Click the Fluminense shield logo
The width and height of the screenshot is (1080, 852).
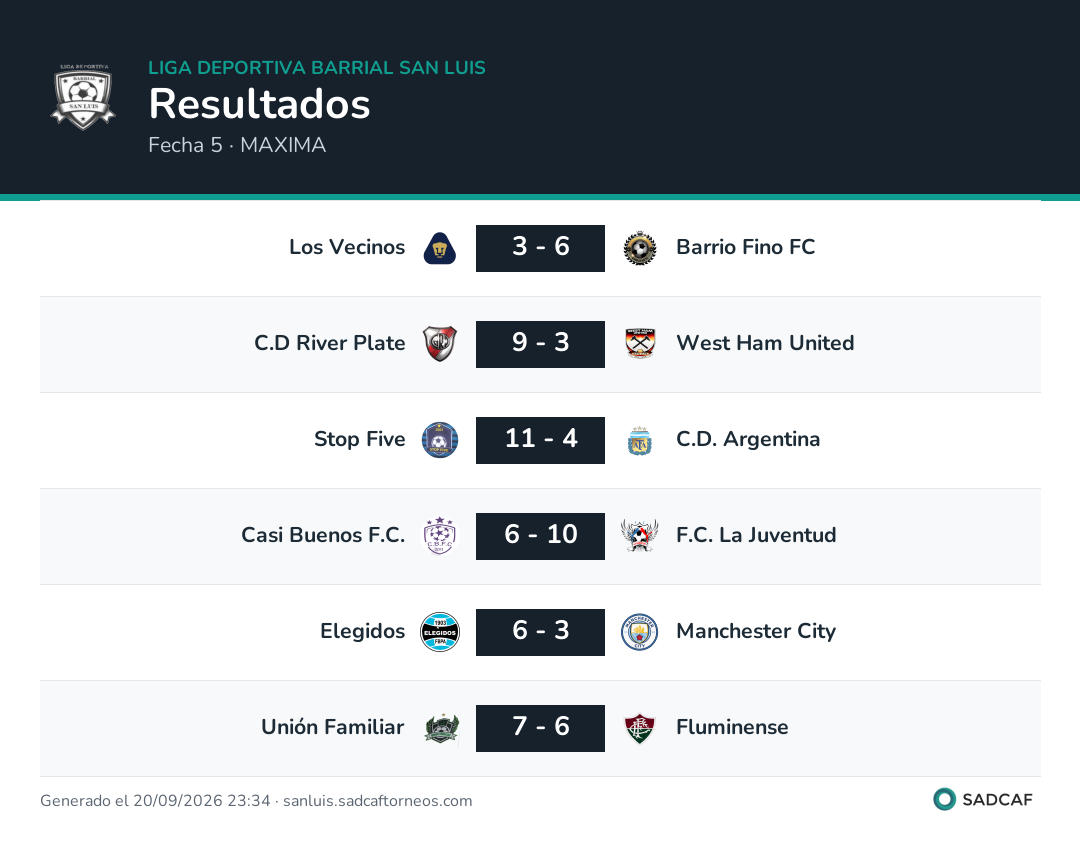[640, 729]
